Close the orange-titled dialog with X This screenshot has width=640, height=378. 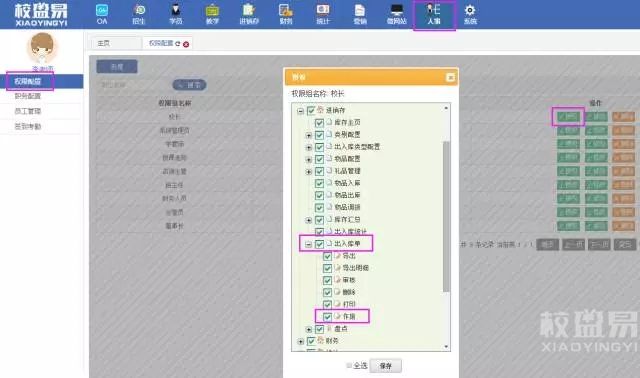coord(450,77)
